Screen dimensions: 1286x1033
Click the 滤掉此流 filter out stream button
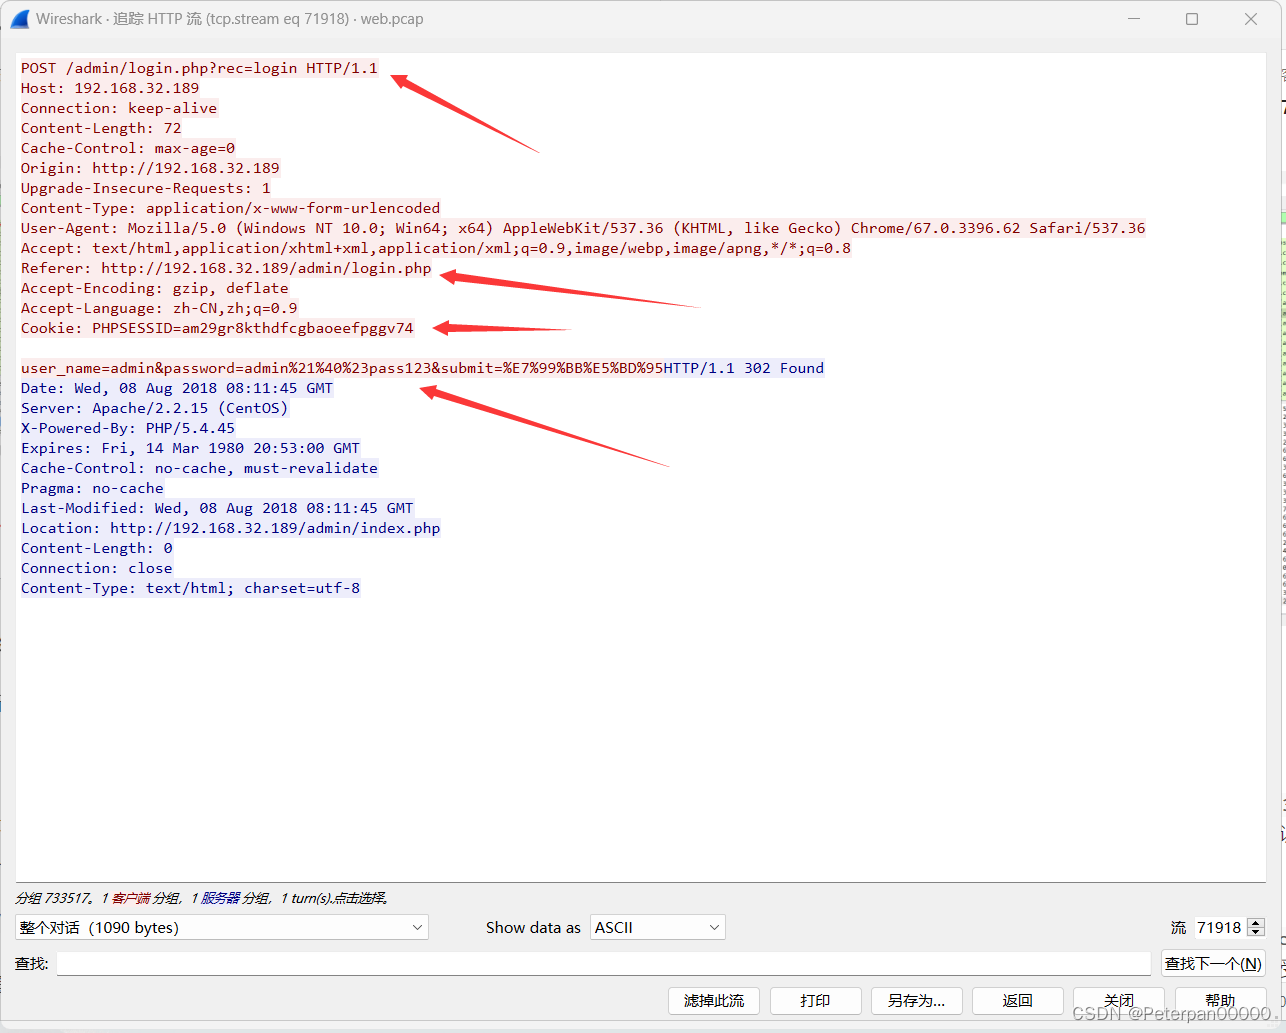click(714, 1000)
